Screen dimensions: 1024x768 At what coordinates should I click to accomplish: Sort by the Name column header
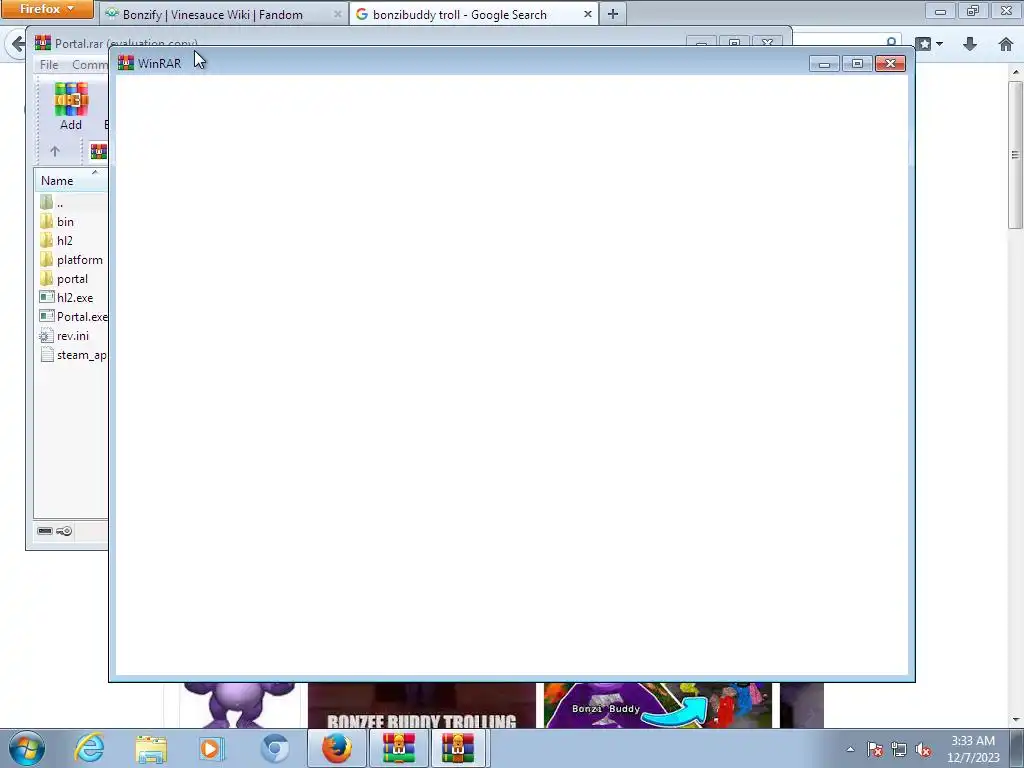point(71,180)
